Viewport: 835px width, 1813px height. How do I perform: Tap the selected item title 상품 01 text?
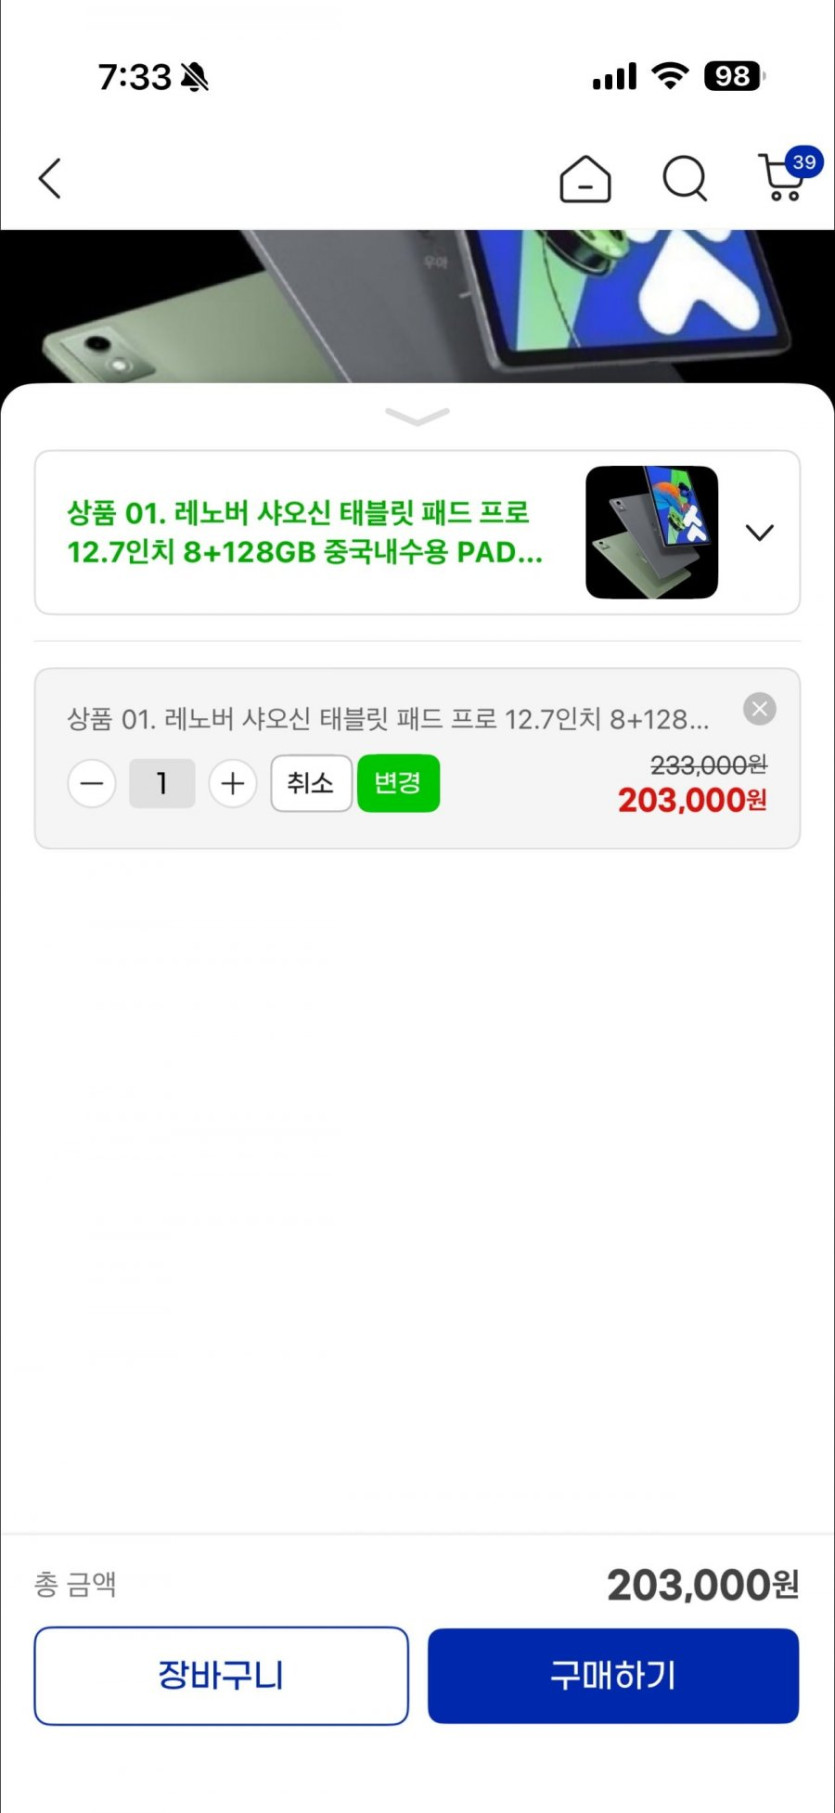pyautogui.click(x=388, y=719)
